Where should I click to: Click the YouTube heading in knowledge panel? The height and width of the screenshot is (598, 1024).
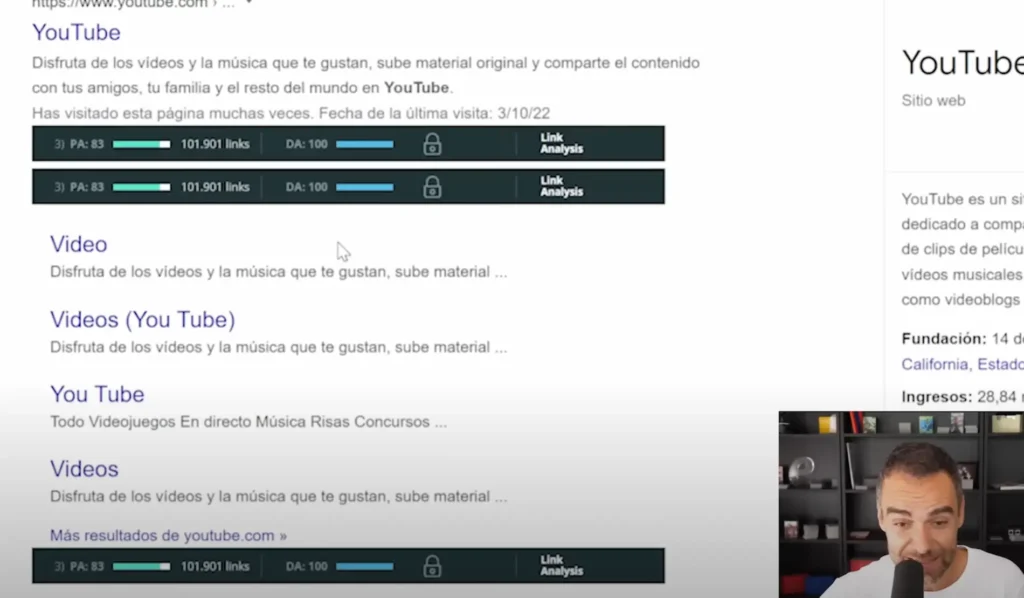(963, 63)
